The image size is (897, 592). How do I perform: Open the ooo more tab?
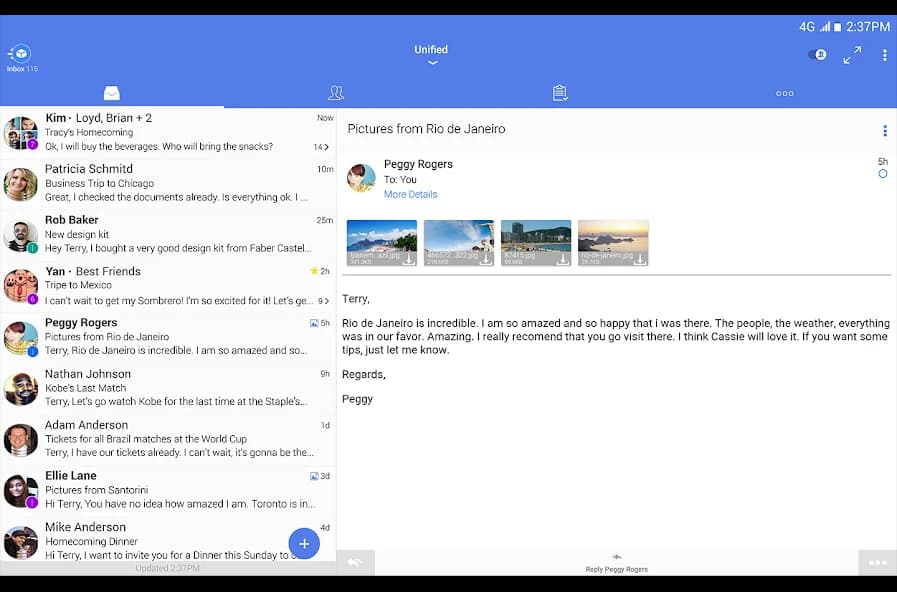tap(784, 92)
